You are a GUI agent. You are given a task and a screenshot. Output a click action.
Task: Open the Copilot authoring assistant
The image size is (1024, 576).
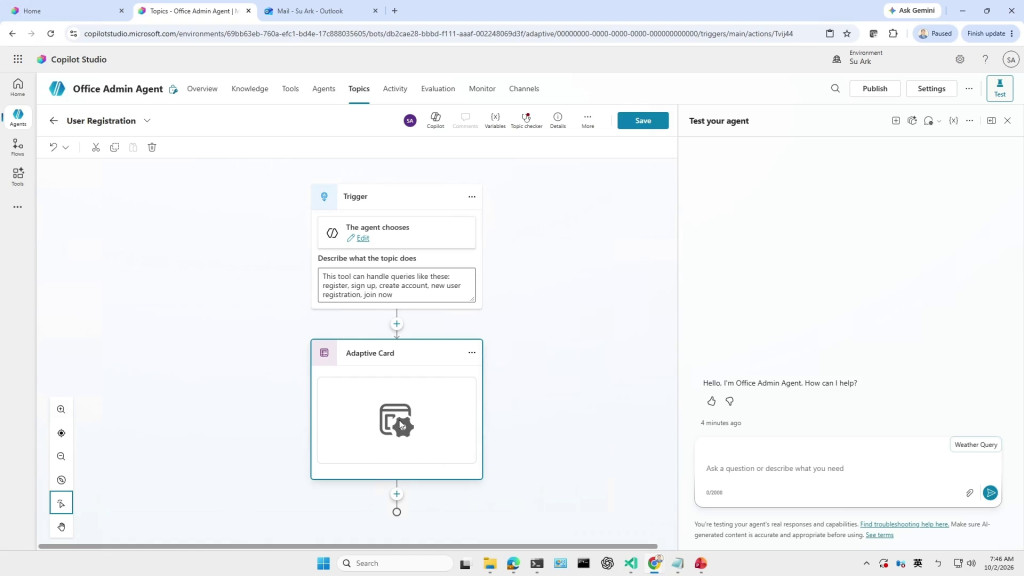coord(436,120)
